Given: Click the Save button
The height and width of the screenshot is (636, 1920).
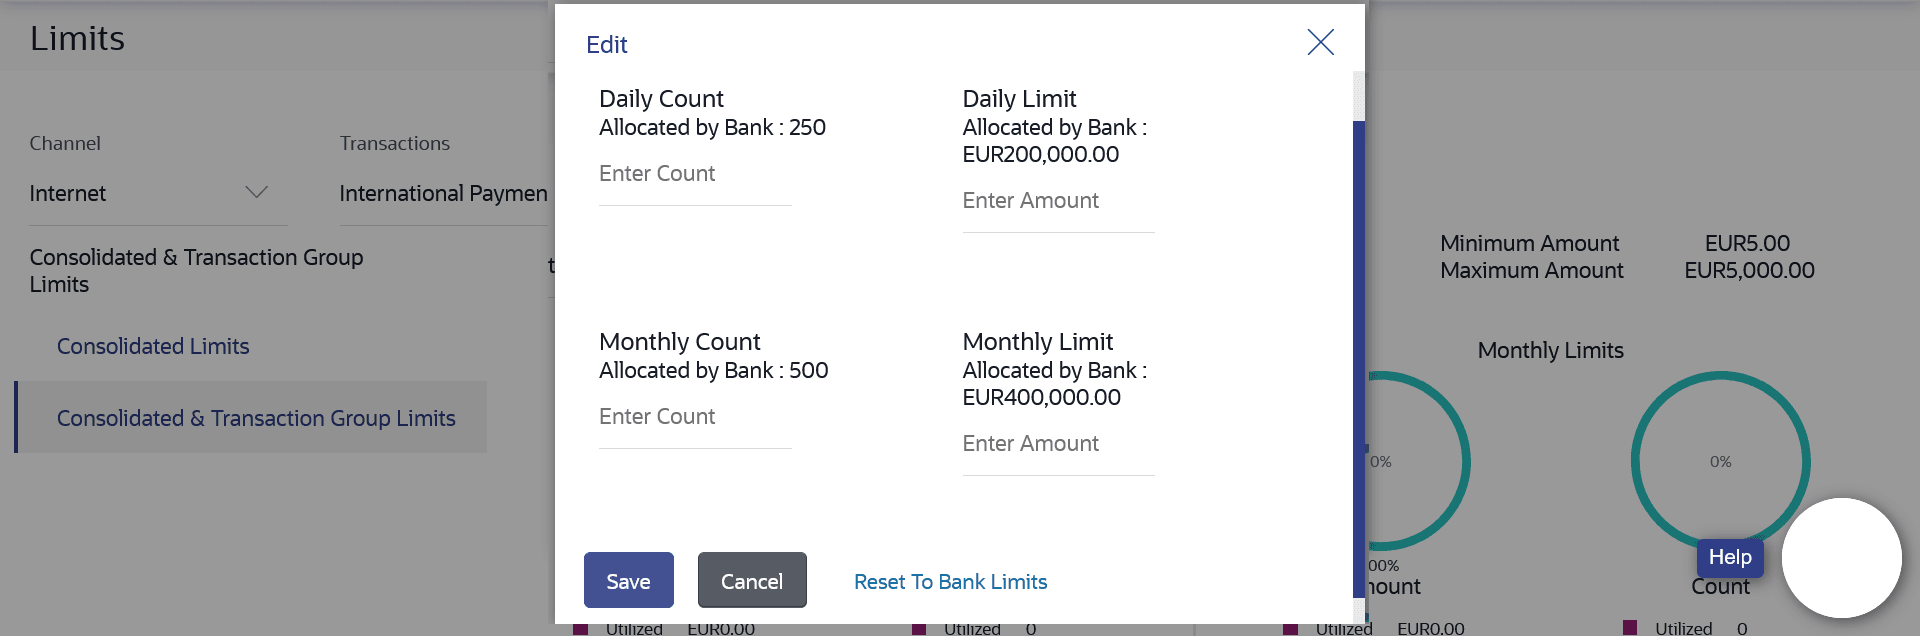Looking at the screenshot, I should tap(628, 581).
